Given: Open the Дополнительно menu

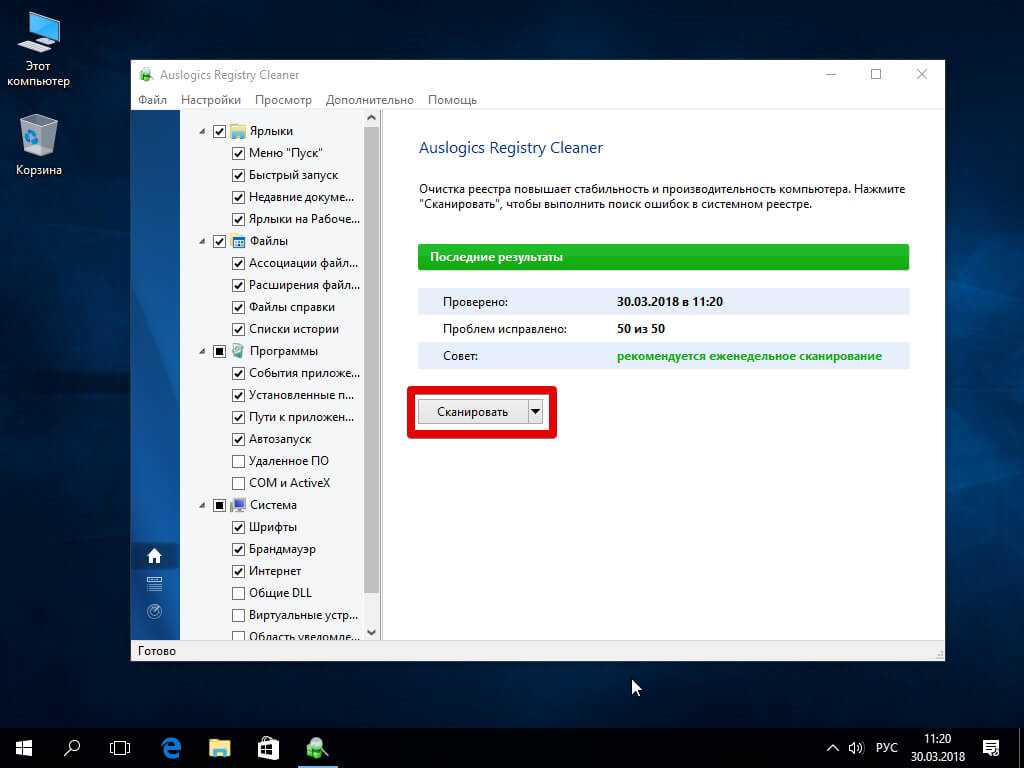Looking at the screenshot, I should tap(369, 100).
